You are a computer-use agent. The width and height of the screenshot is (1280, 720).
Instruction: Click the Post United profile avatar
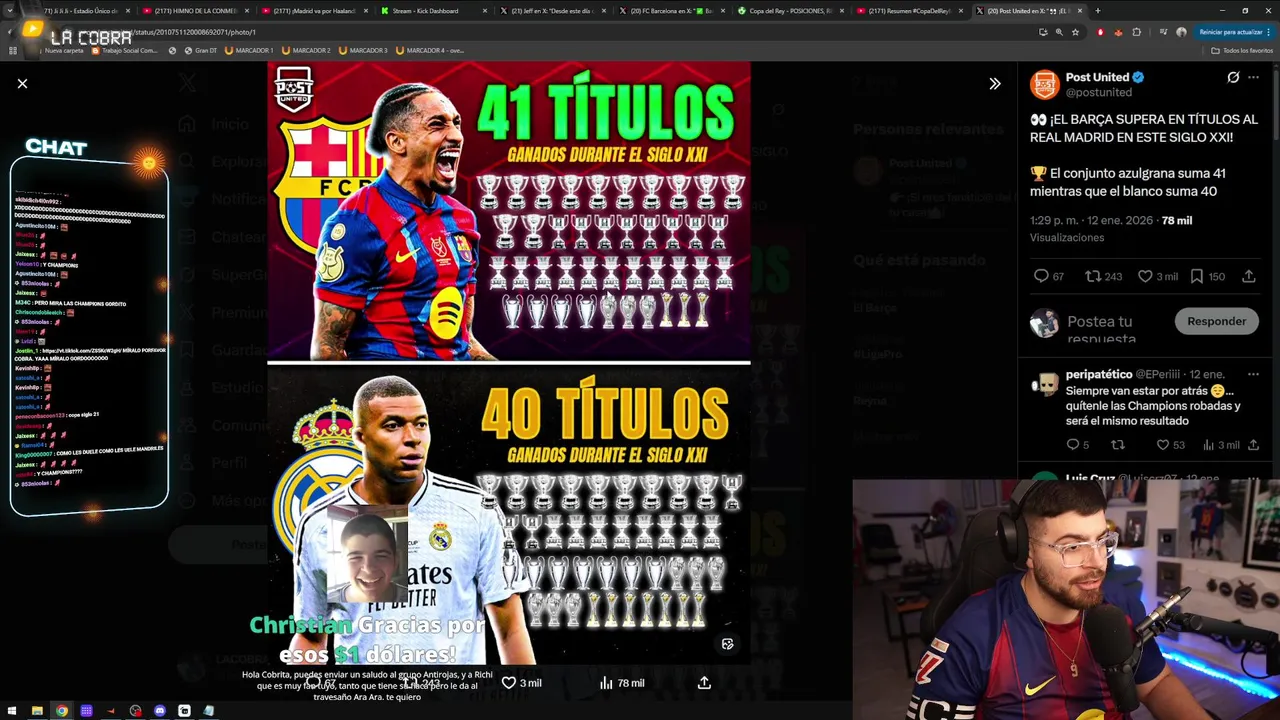[1044, 85]
